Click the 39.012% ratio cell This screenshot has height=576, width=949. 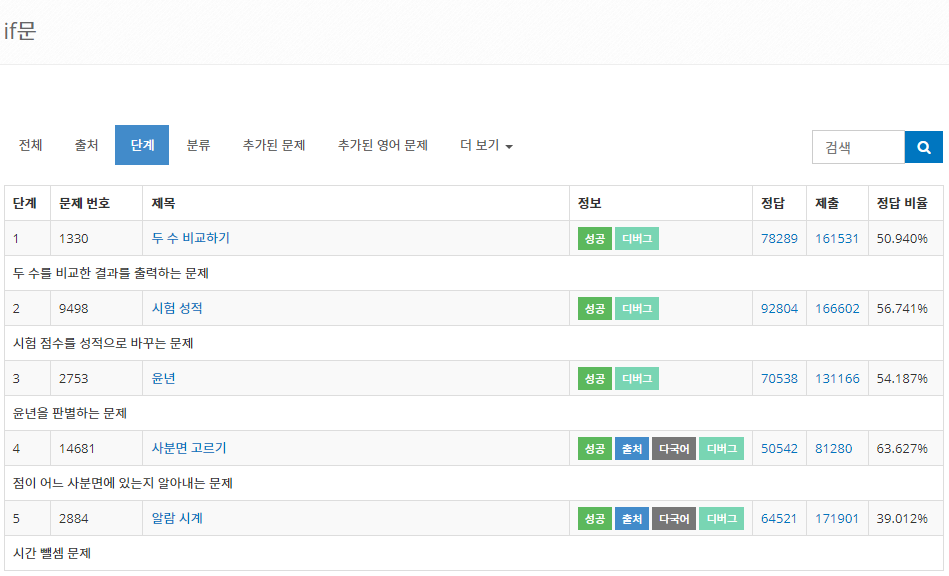click(x=905, y=519)
